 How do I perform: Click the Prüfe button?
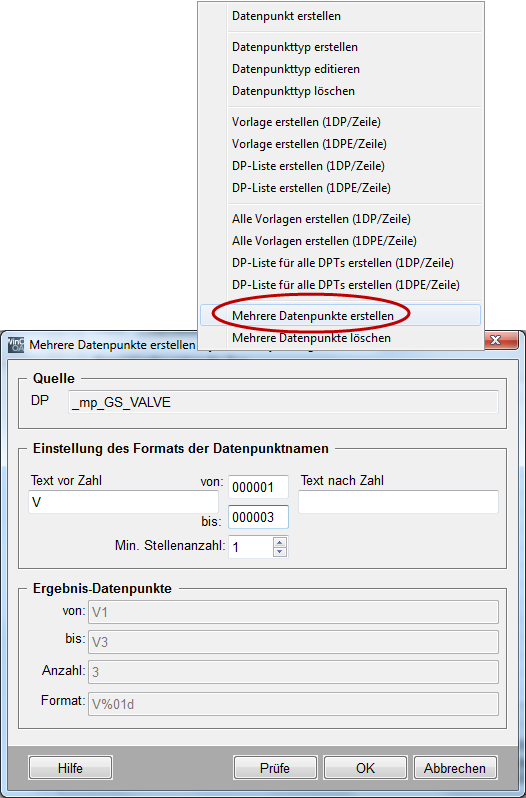(x=275, y=768)
